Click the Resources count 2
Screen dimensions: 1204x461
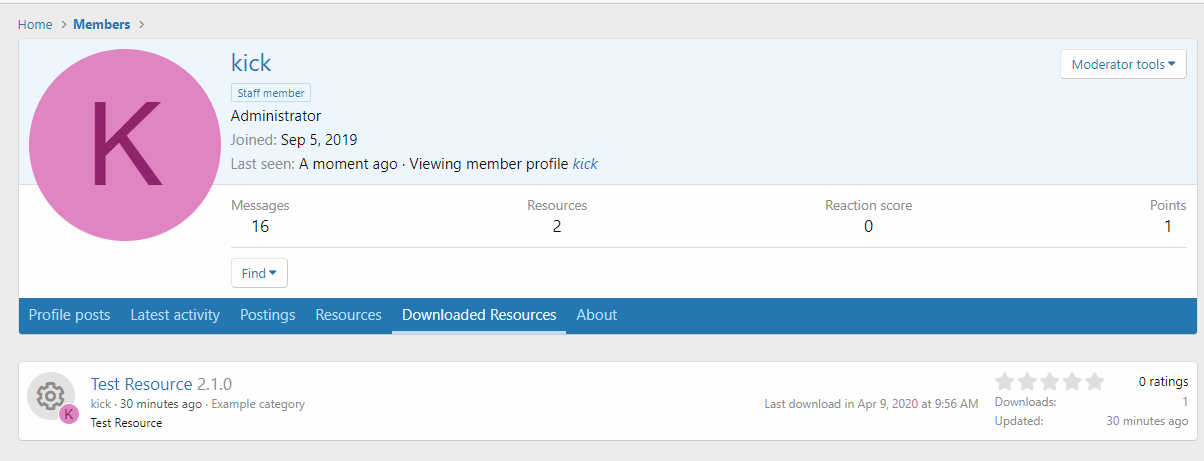pyautogui.click(x=557, y=226)
